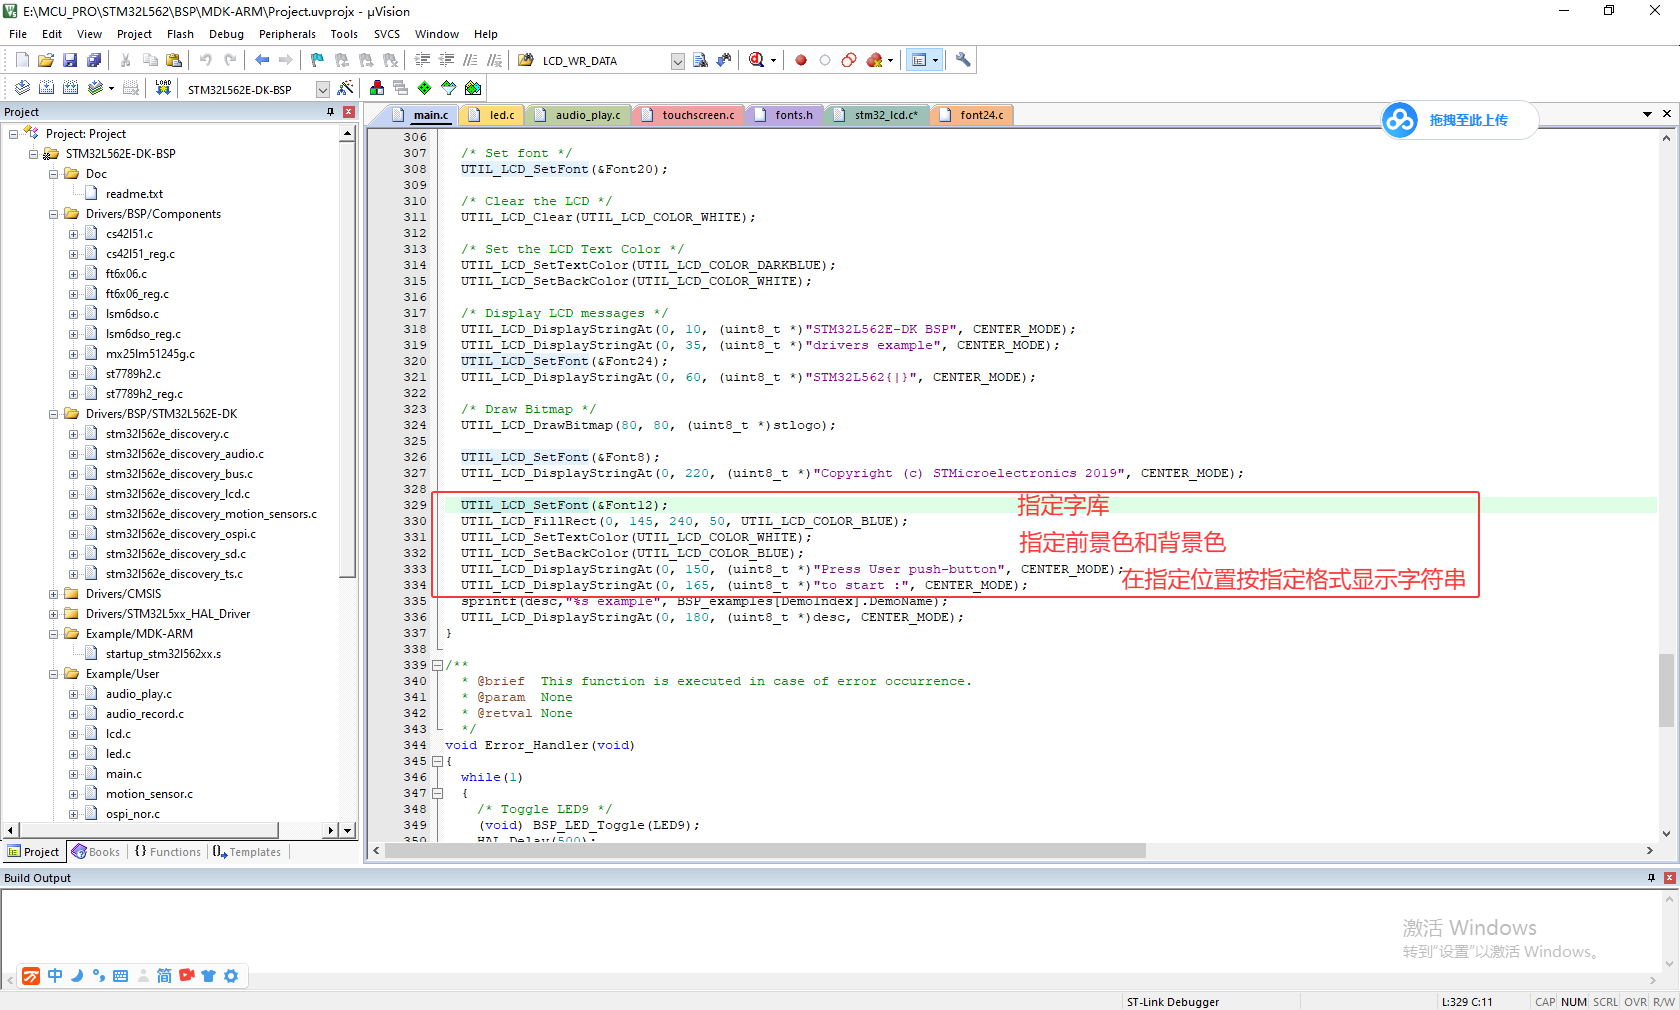
Task: Open the Peripherals menu
Action: 287,34
